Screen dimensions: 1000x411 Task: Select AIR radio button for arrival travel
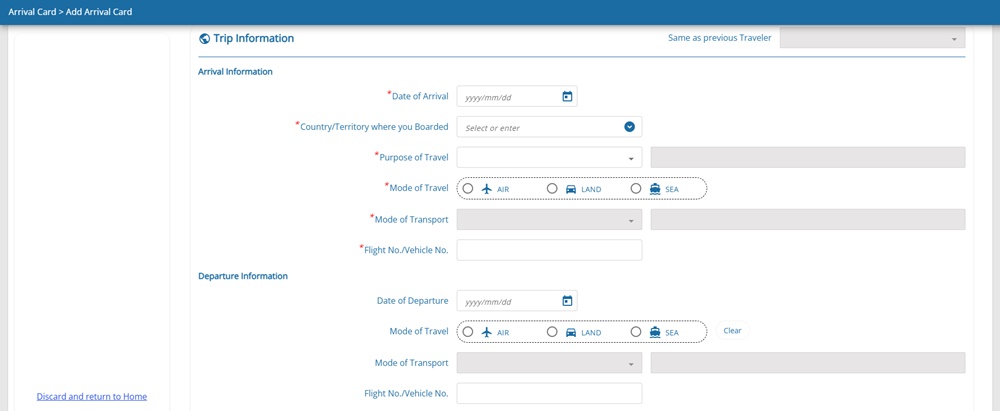(x=468, y=188)
